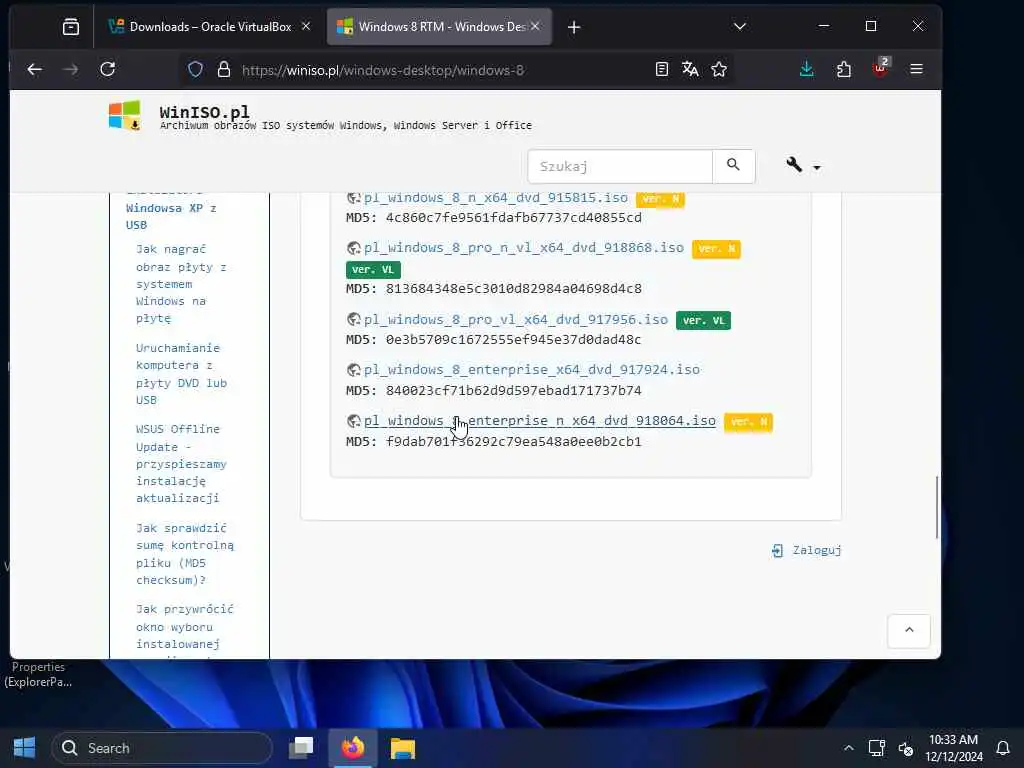1024x768 pixels.
Task: Open a new tab with plus
Action: tap(574, 27)
